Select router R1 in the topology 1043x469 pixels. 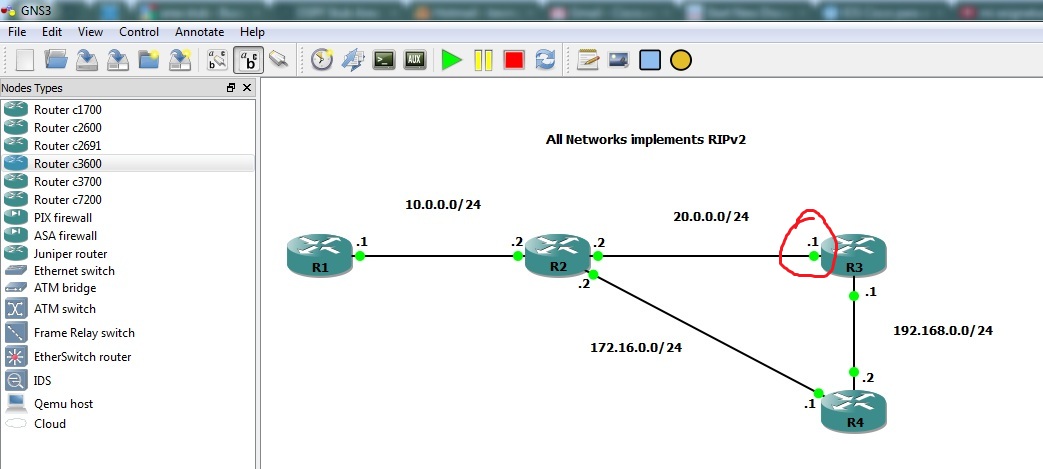point(320,256)
